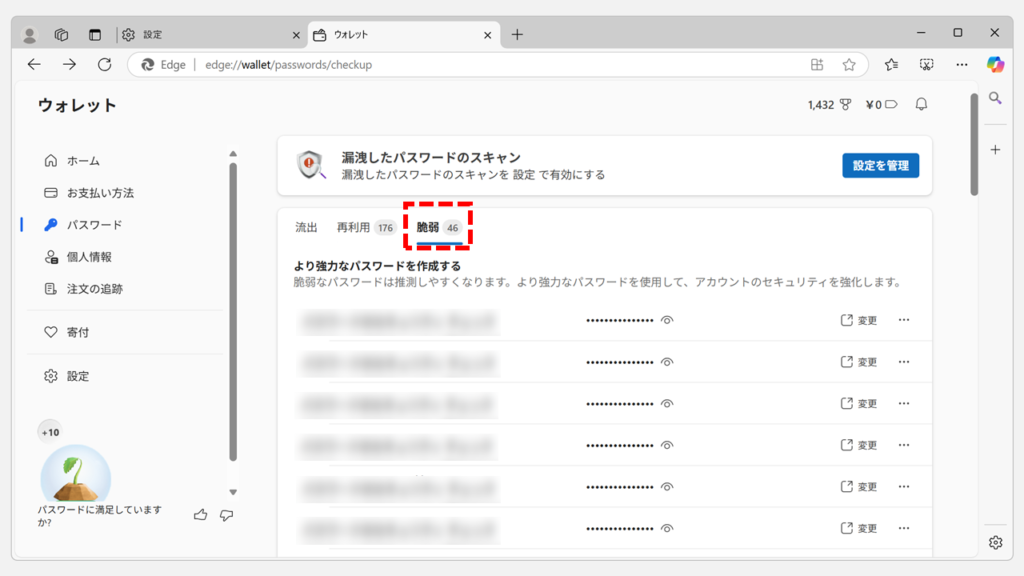This screenshot has width=1024, height=576.
Task: Open split screen icon in address bar
Action: pyautogui.click(x=817, y=65)
